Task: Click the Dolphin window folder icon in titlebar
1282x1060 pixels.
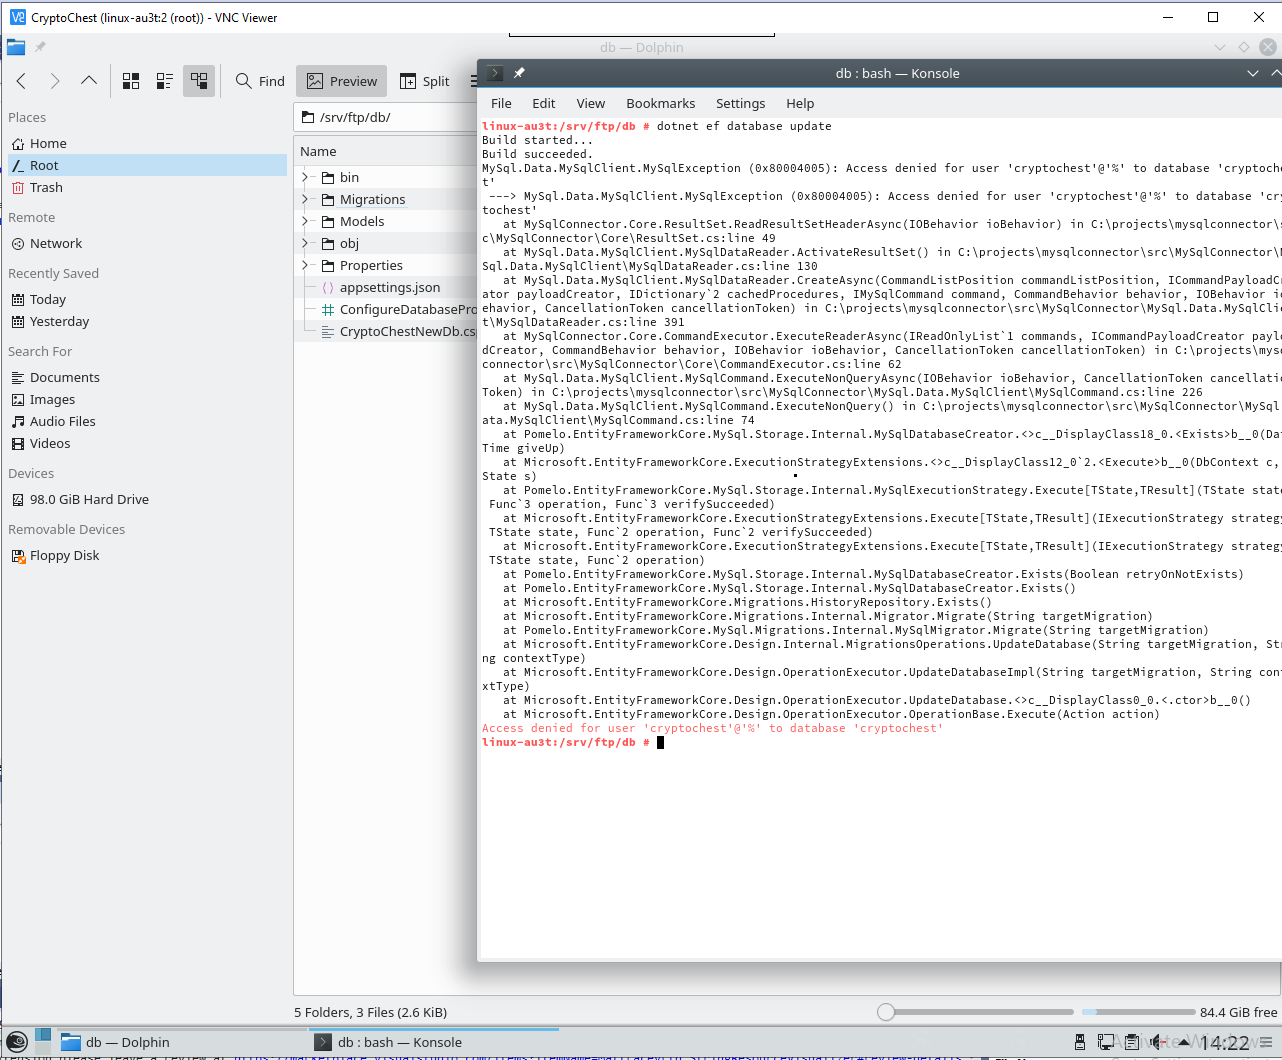Action: tap(16, 47)
